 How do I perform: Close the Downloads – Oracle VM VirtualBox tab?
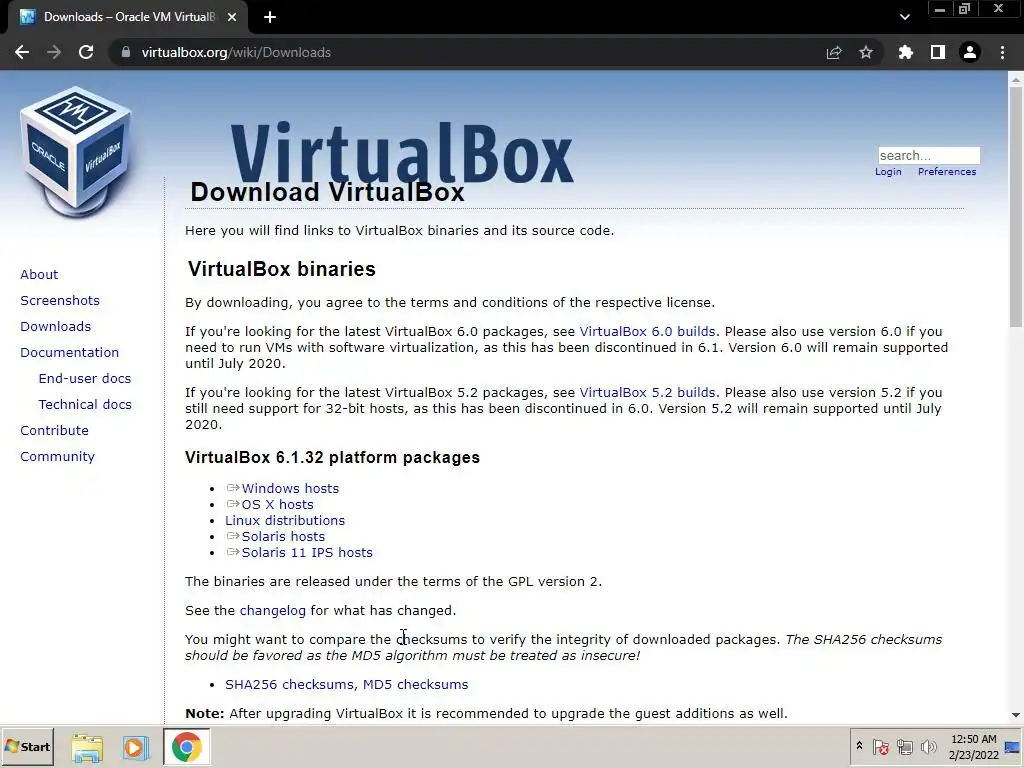point(232,17)
